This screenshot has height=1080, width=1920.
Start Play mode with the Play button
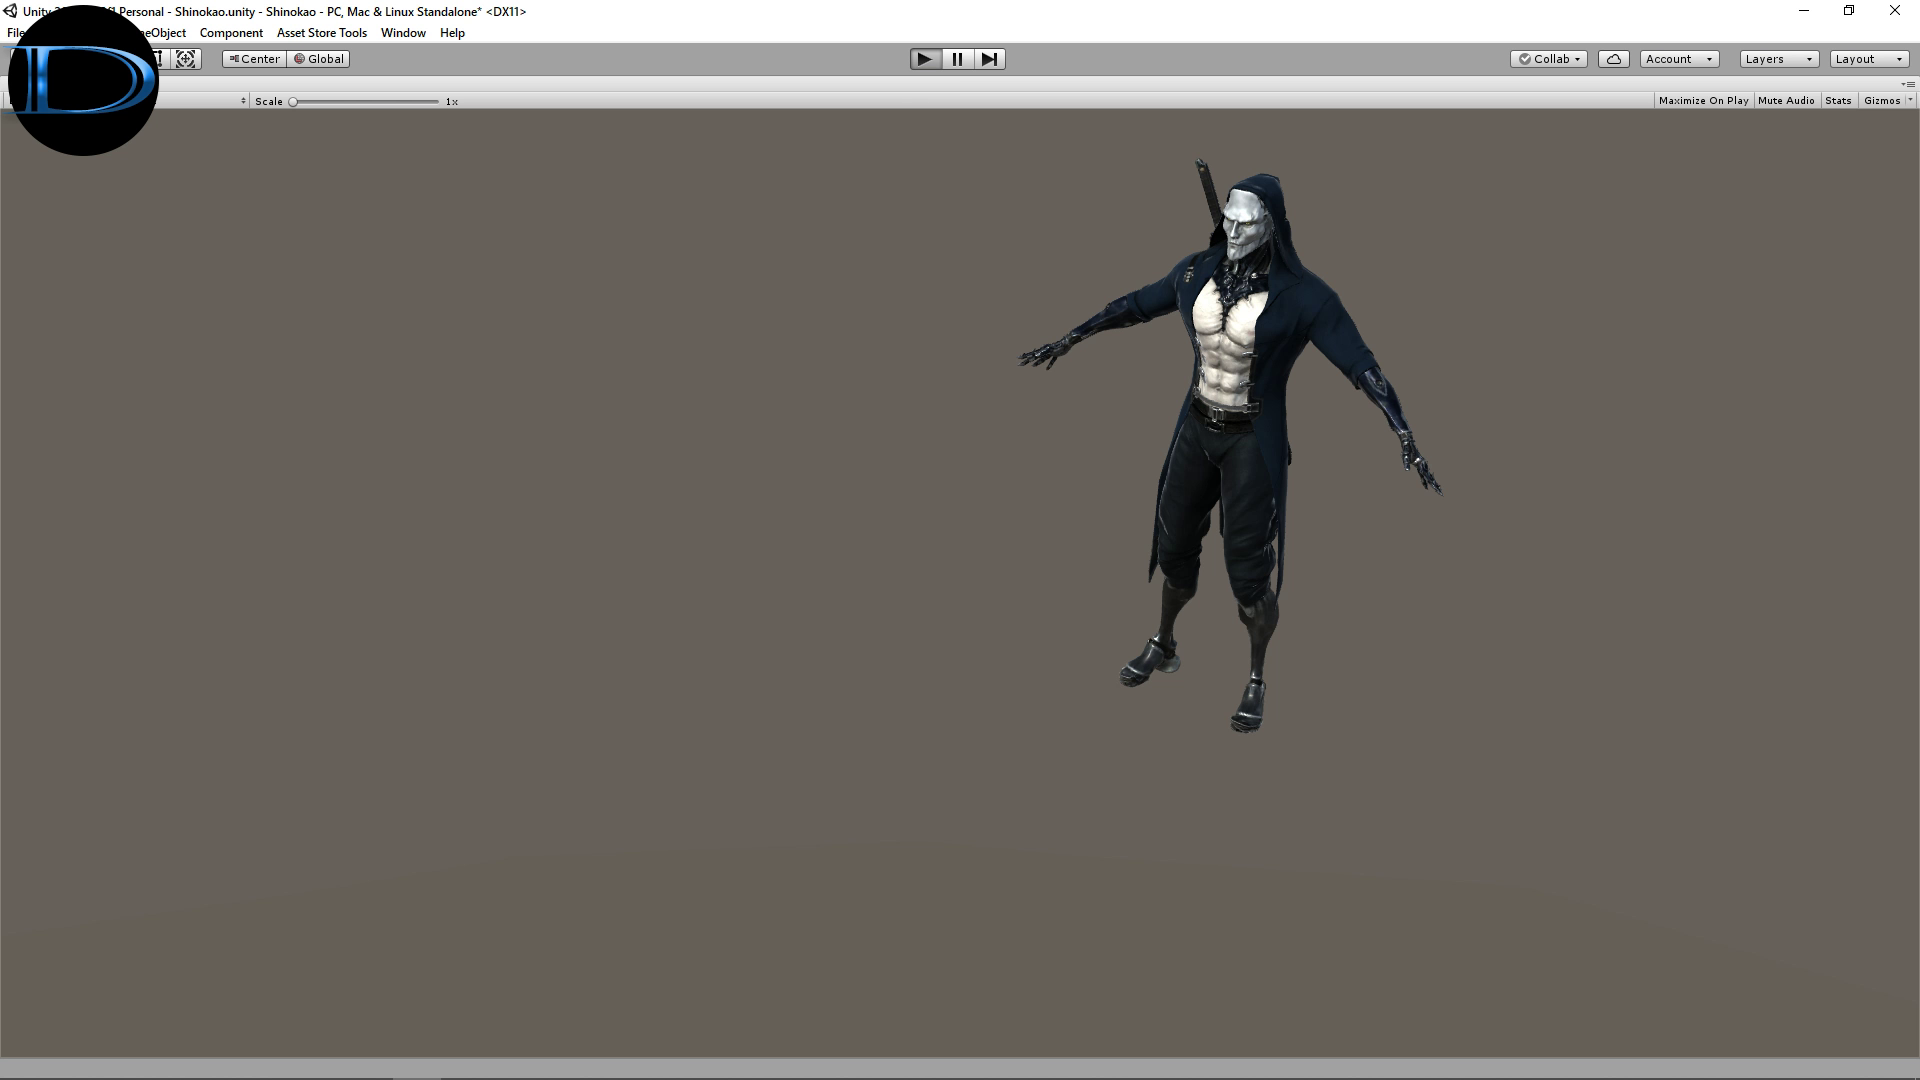tap(925, 59)
